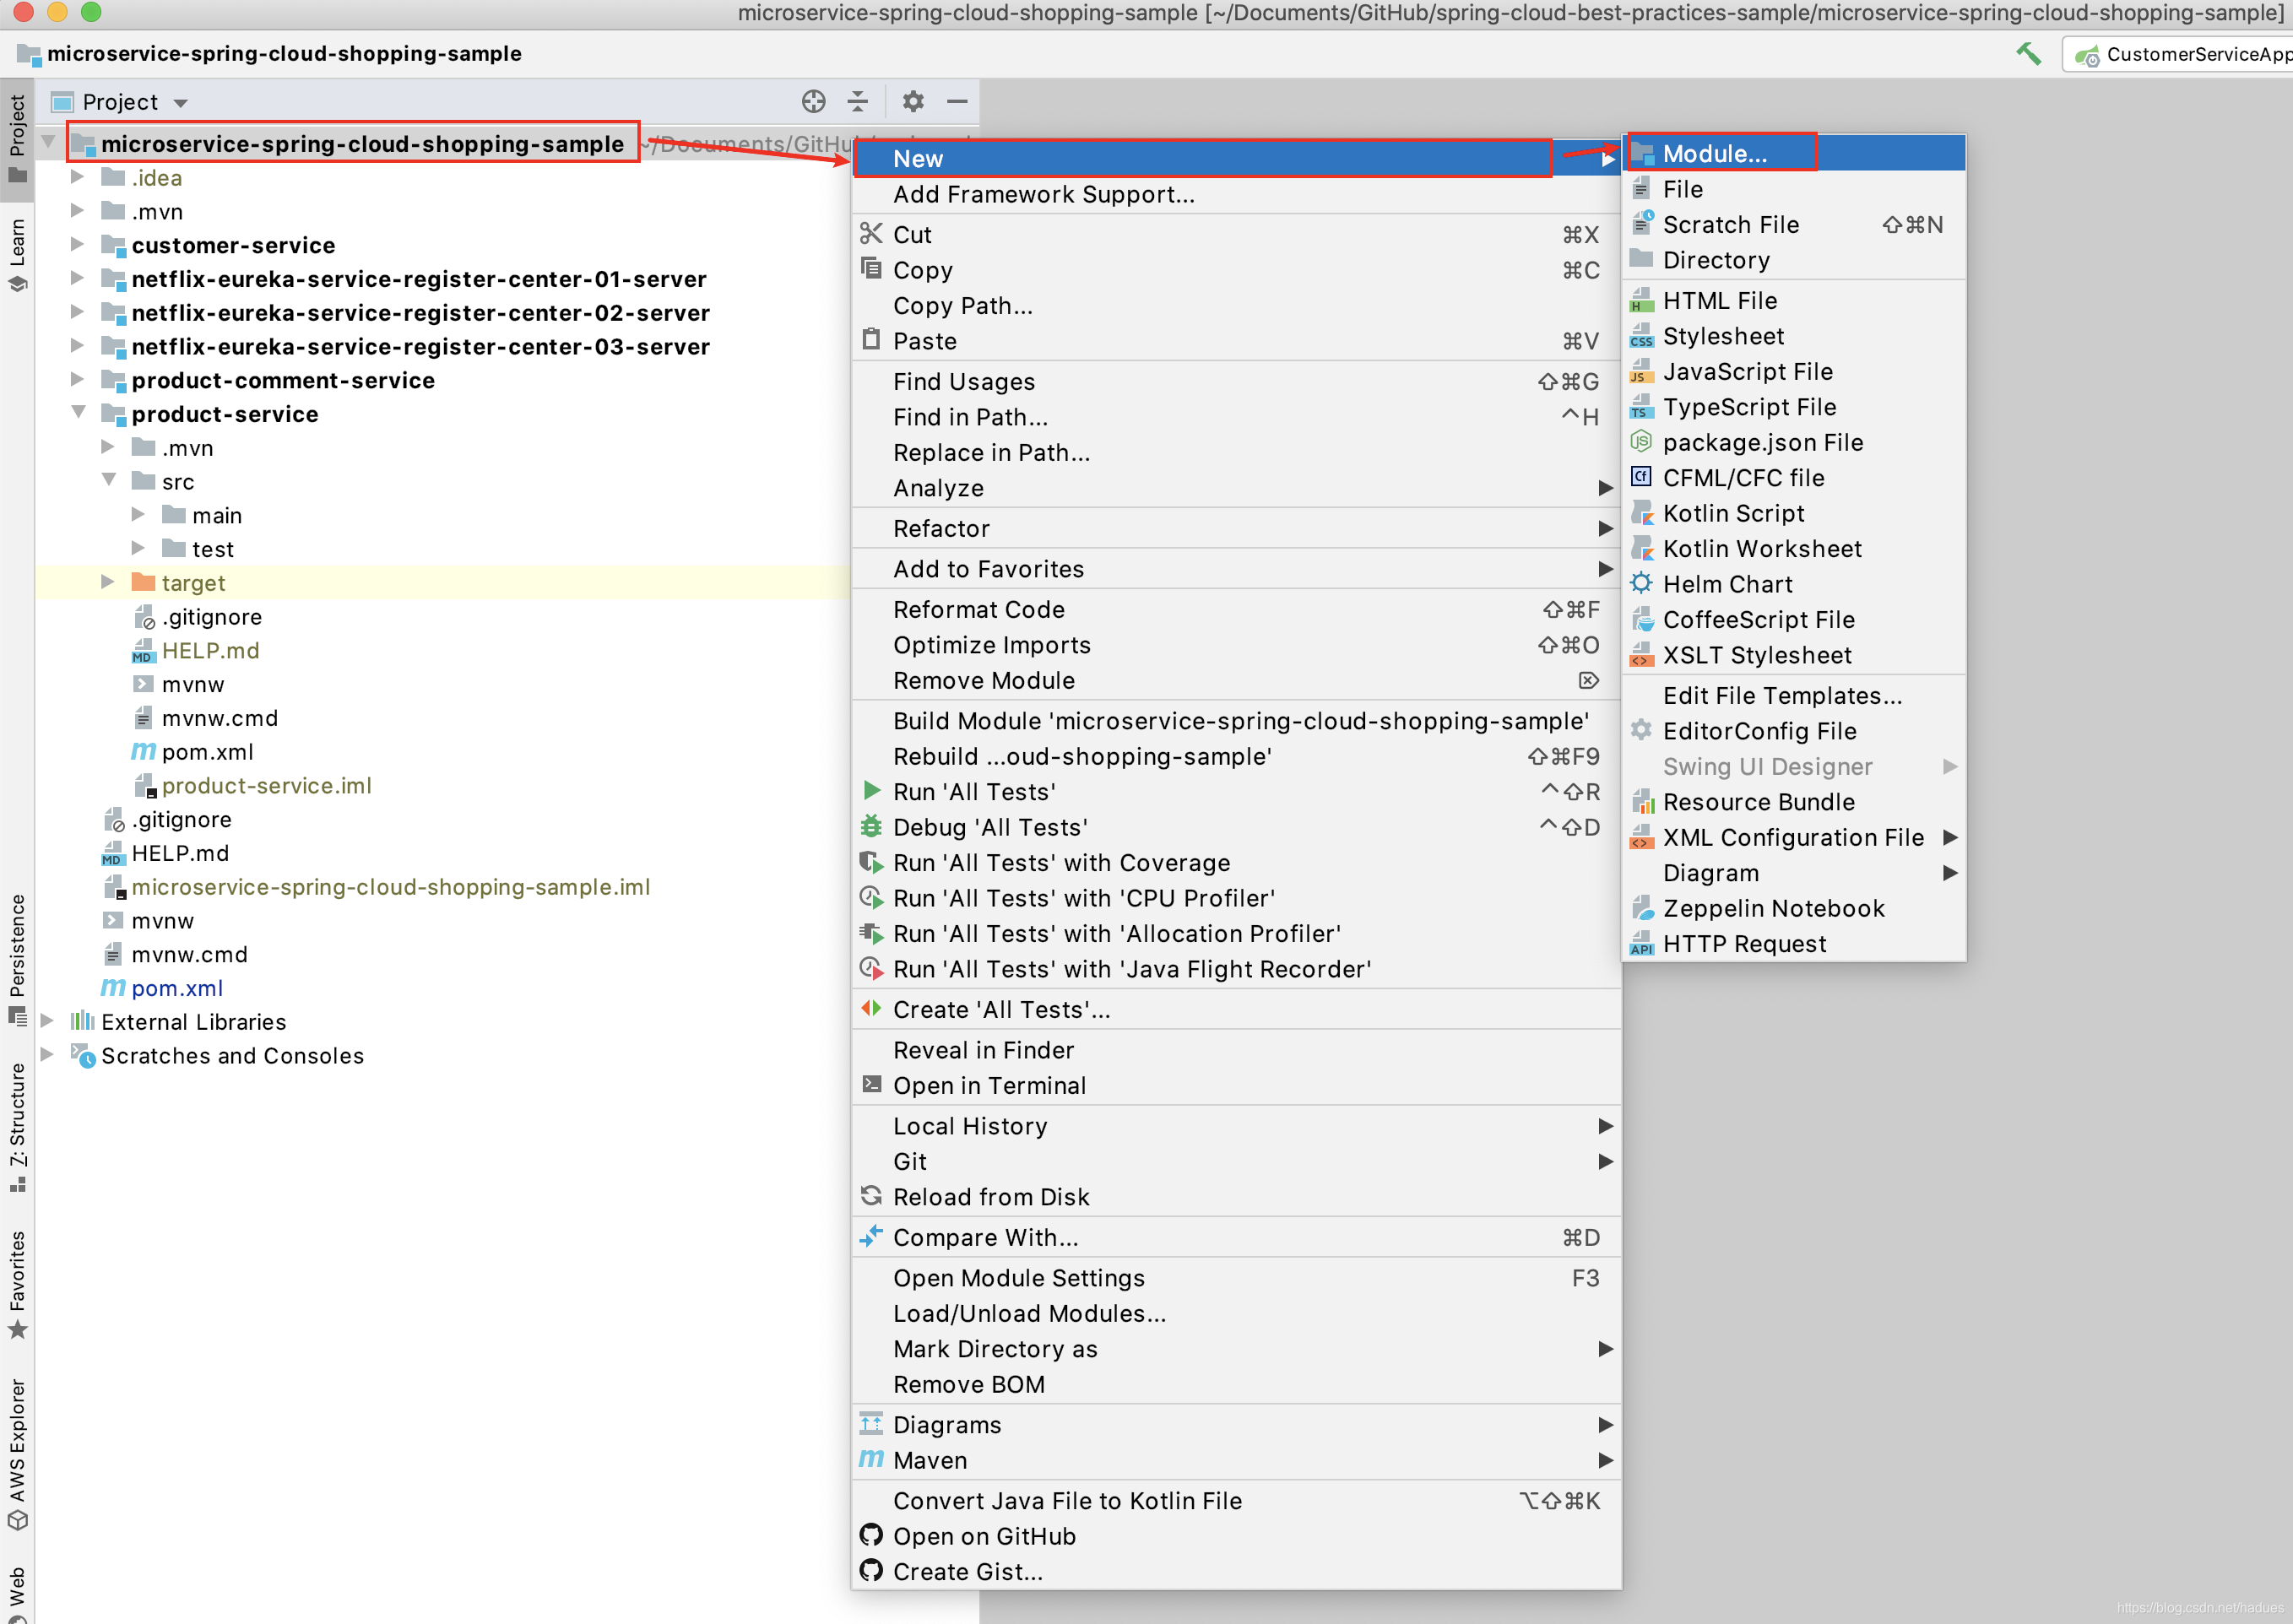This screenshot has height=1624, width=2293.
Task: Expand the customer-service module
Action: pos(77,245)
